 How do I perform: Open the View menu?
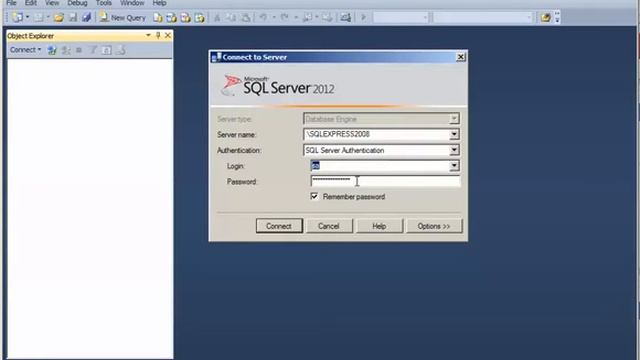(52, 3)
